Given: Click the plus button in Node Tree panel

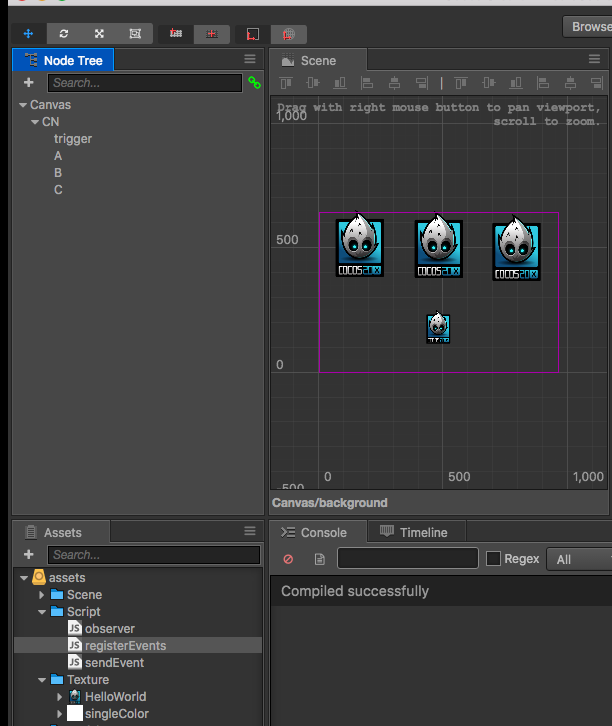Looking at the screenshot, I should (x=29, y=82).
